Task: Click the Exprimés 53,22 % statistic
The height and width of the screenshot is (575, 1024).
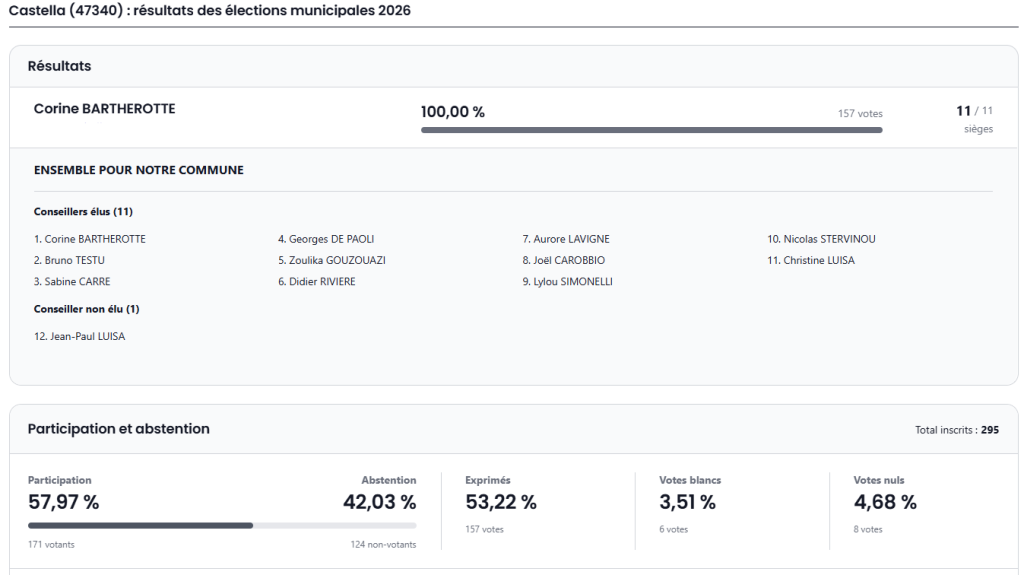Action: [501, 502]
